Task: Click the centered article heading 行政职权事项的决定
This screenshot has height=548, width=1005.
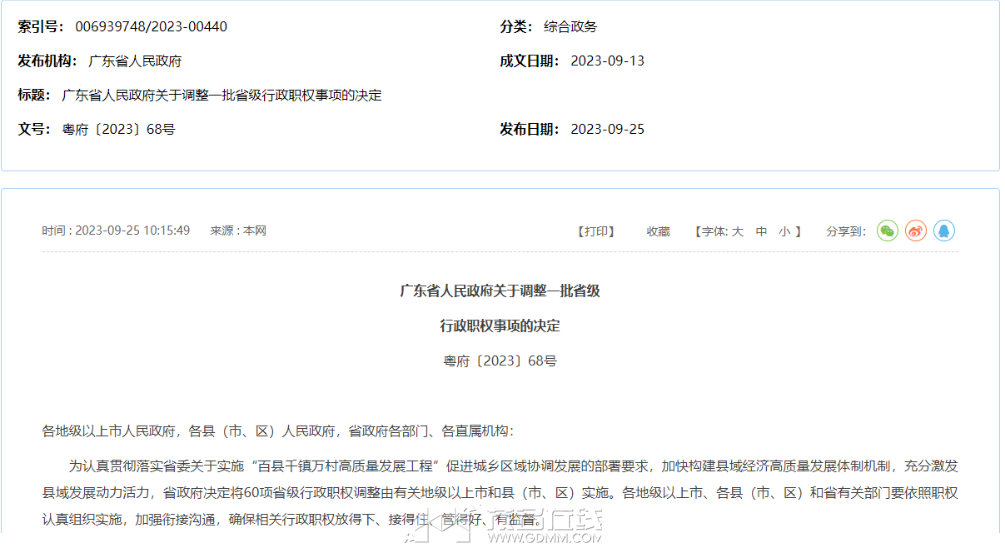Action: click(500, 326)
